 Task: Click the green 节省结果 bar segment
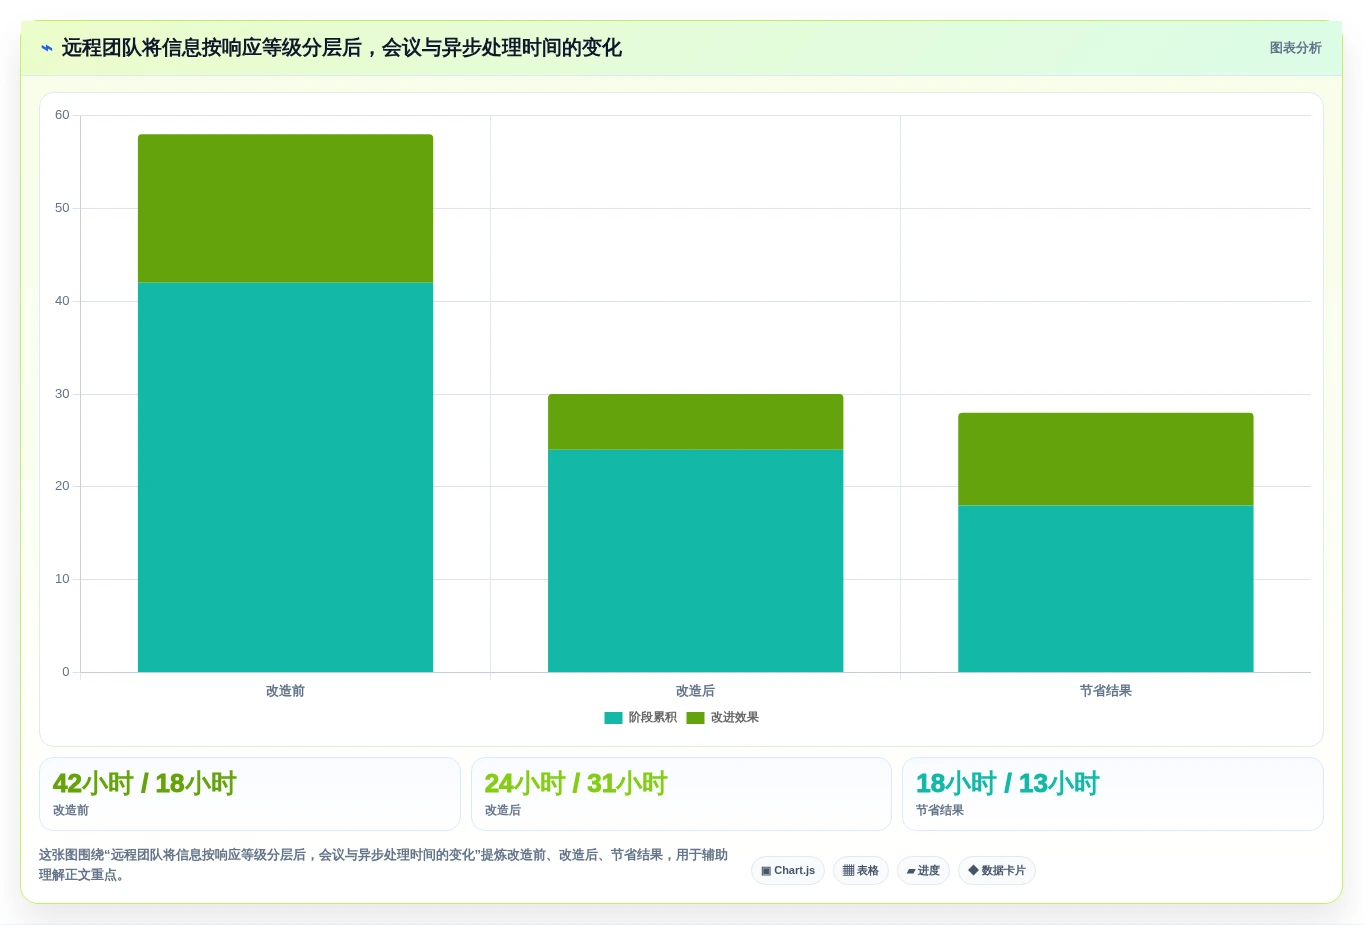click(x=1105, y=459)
